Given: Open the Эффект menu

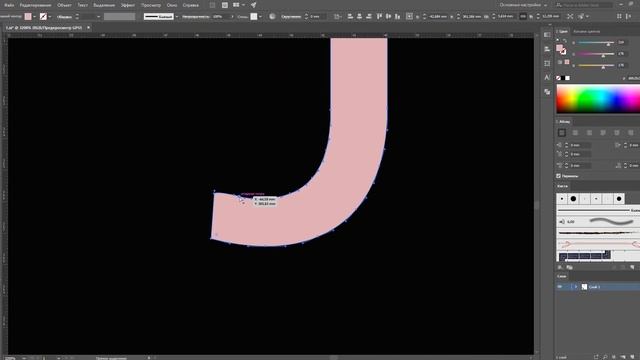Looking at the screenshot, I should point(128,5).
